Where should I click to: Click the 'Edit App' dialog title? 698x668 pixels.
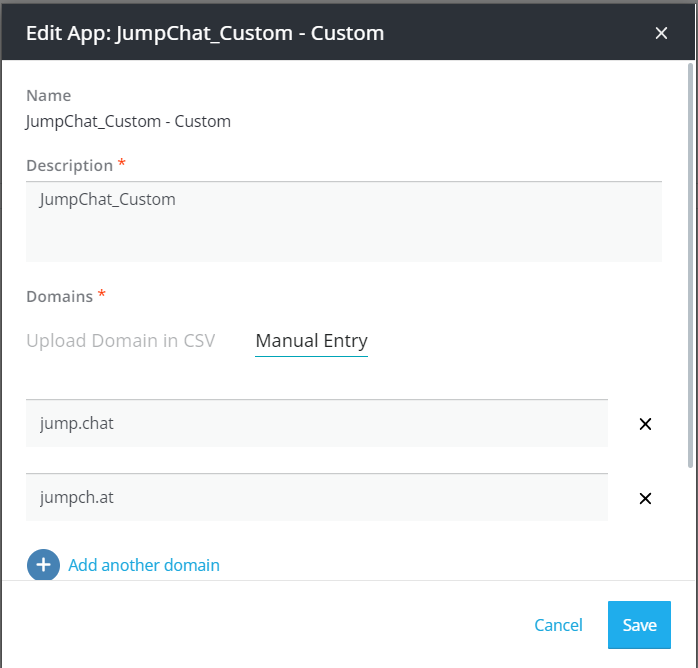pyautogui.click(x=205, y=33)
